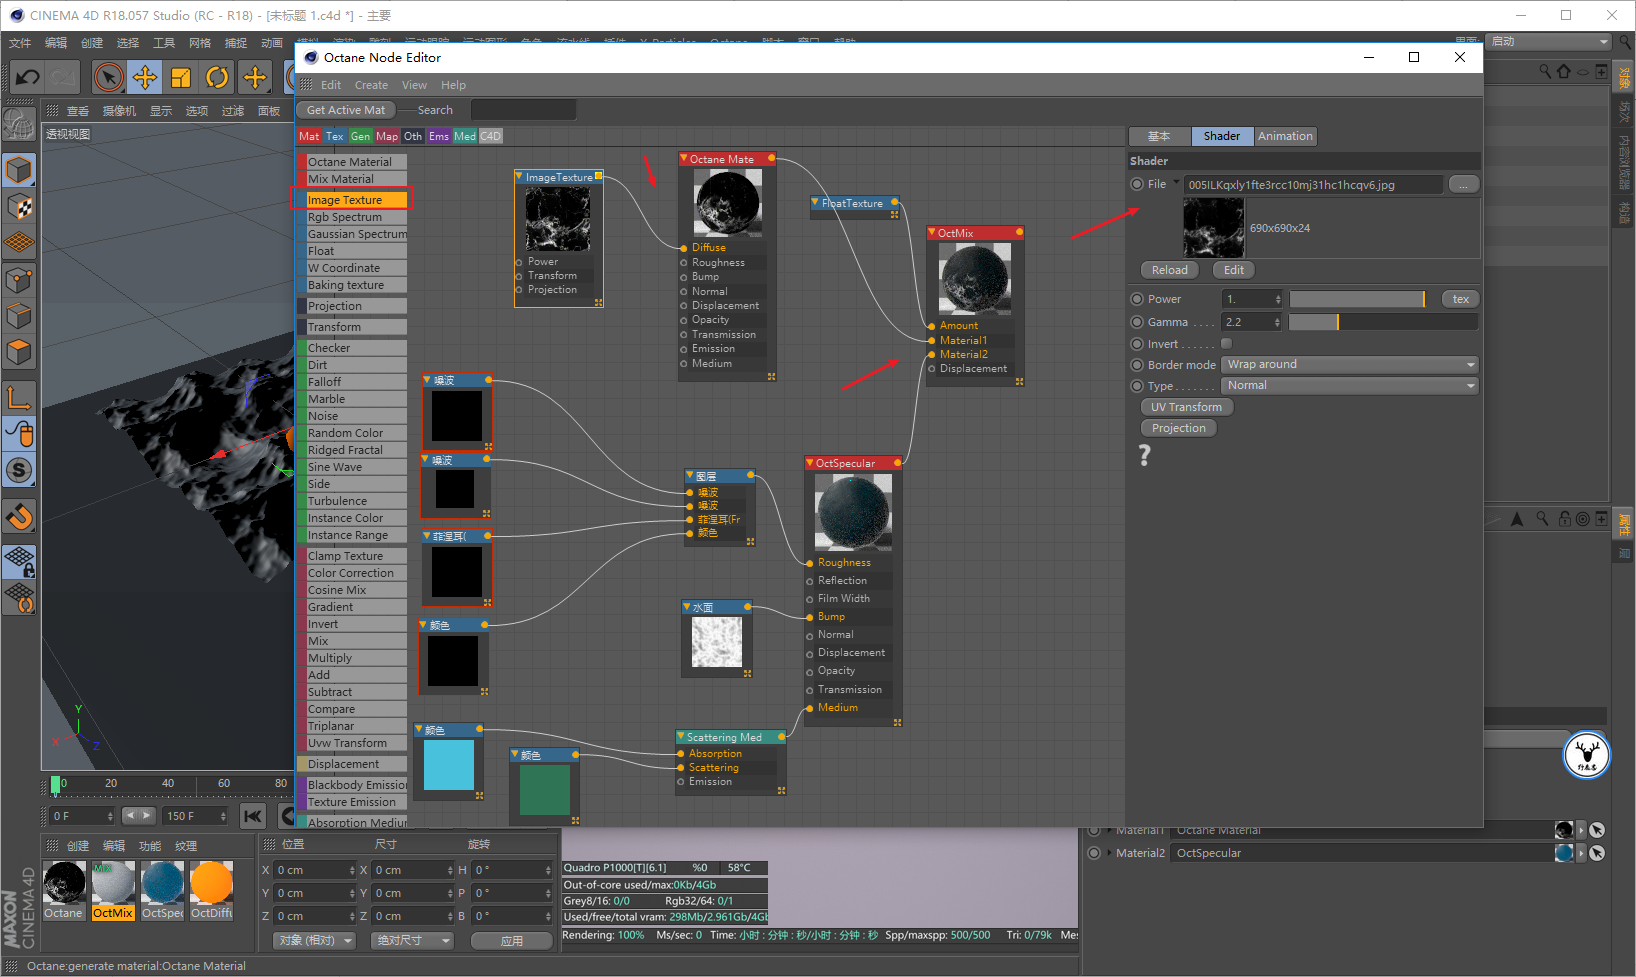Open the Create menu in Node Editor
Screen dimensions: 1636x977
click(x=371, y=85)
